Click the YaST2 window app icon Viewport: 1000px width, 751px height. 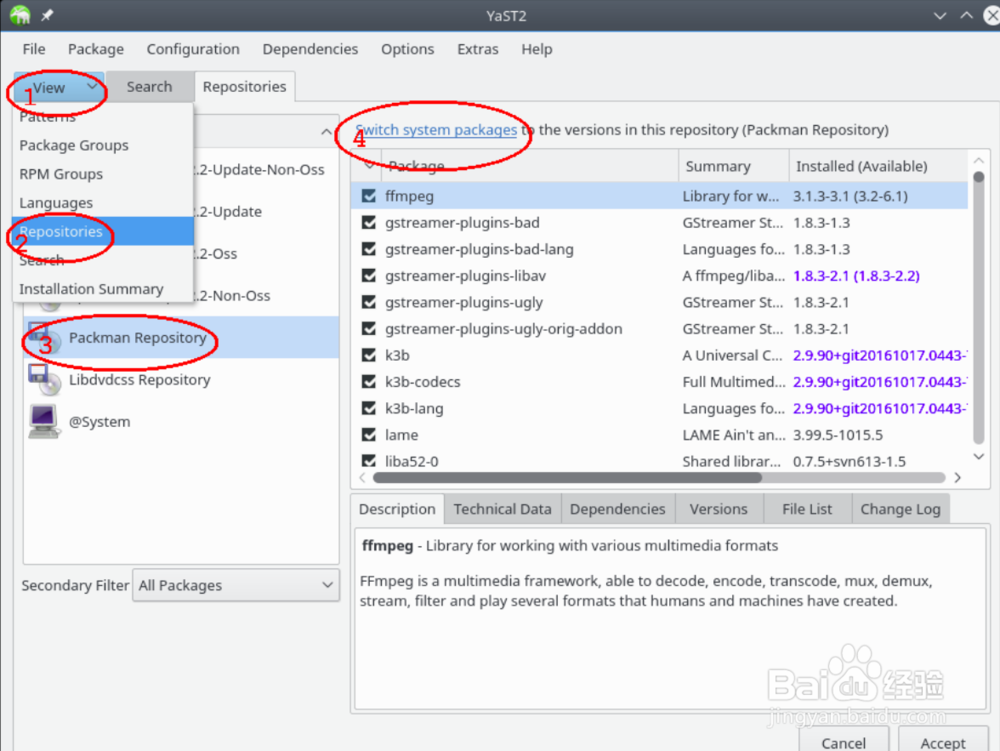(20, 15)
